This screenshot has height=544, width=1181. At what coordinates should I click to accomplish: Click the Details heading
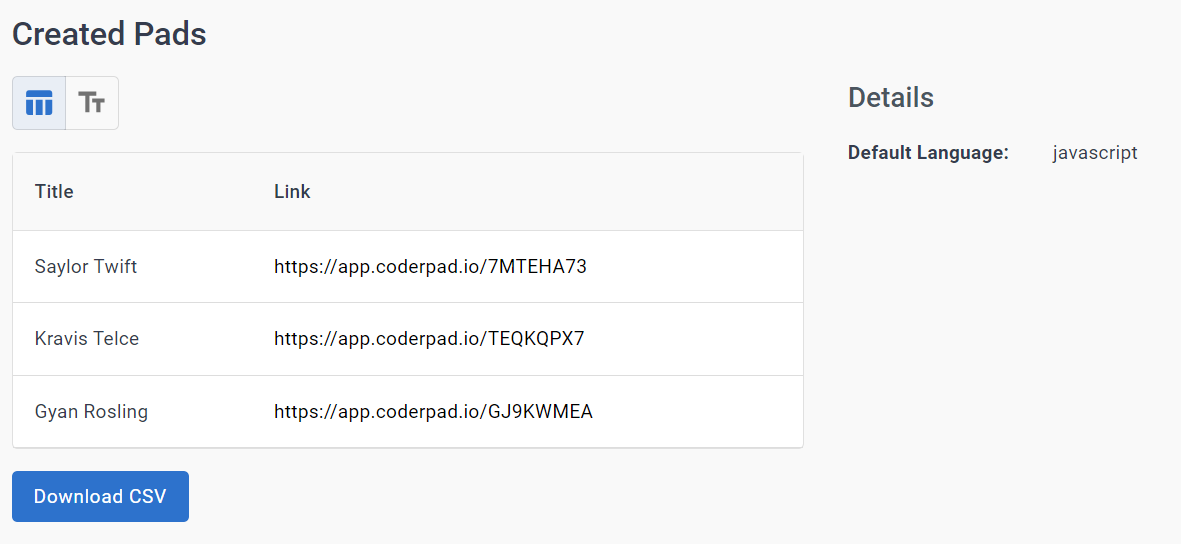coord(891,98)
